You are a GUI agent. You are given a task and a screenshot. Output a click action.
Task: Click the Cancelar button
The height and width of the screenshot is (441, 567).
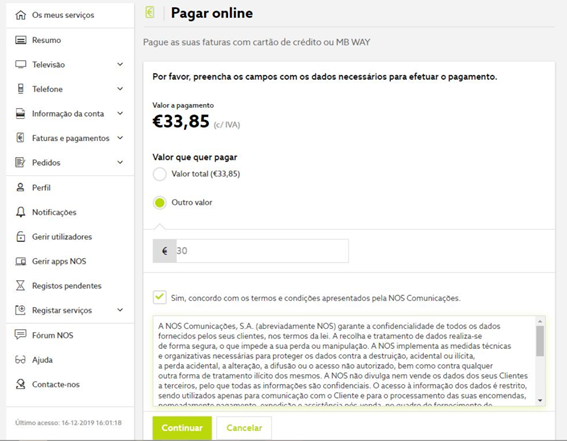[244, 428]
